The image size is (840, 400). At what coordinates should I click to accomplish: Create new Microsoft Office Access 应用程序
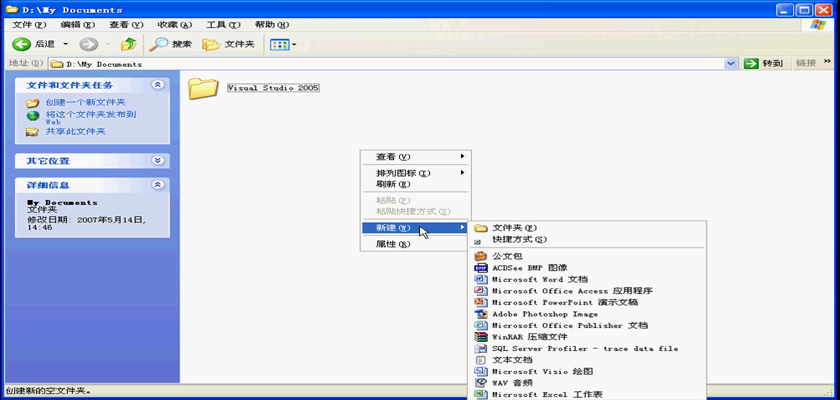click(588, 291)
